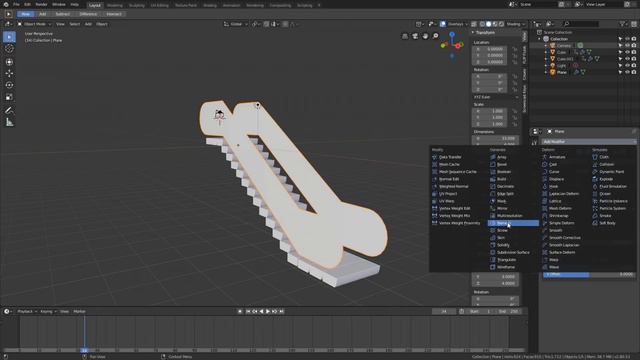Open the Render menu

click(x=41, y=4)
